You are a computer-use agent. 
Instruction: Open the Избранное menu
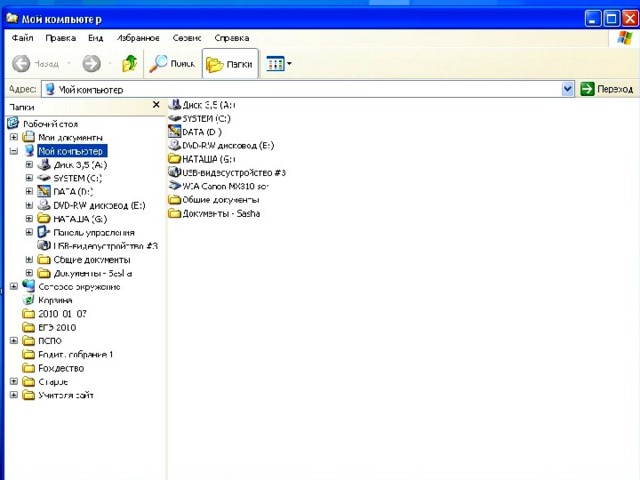coord(138,38)
